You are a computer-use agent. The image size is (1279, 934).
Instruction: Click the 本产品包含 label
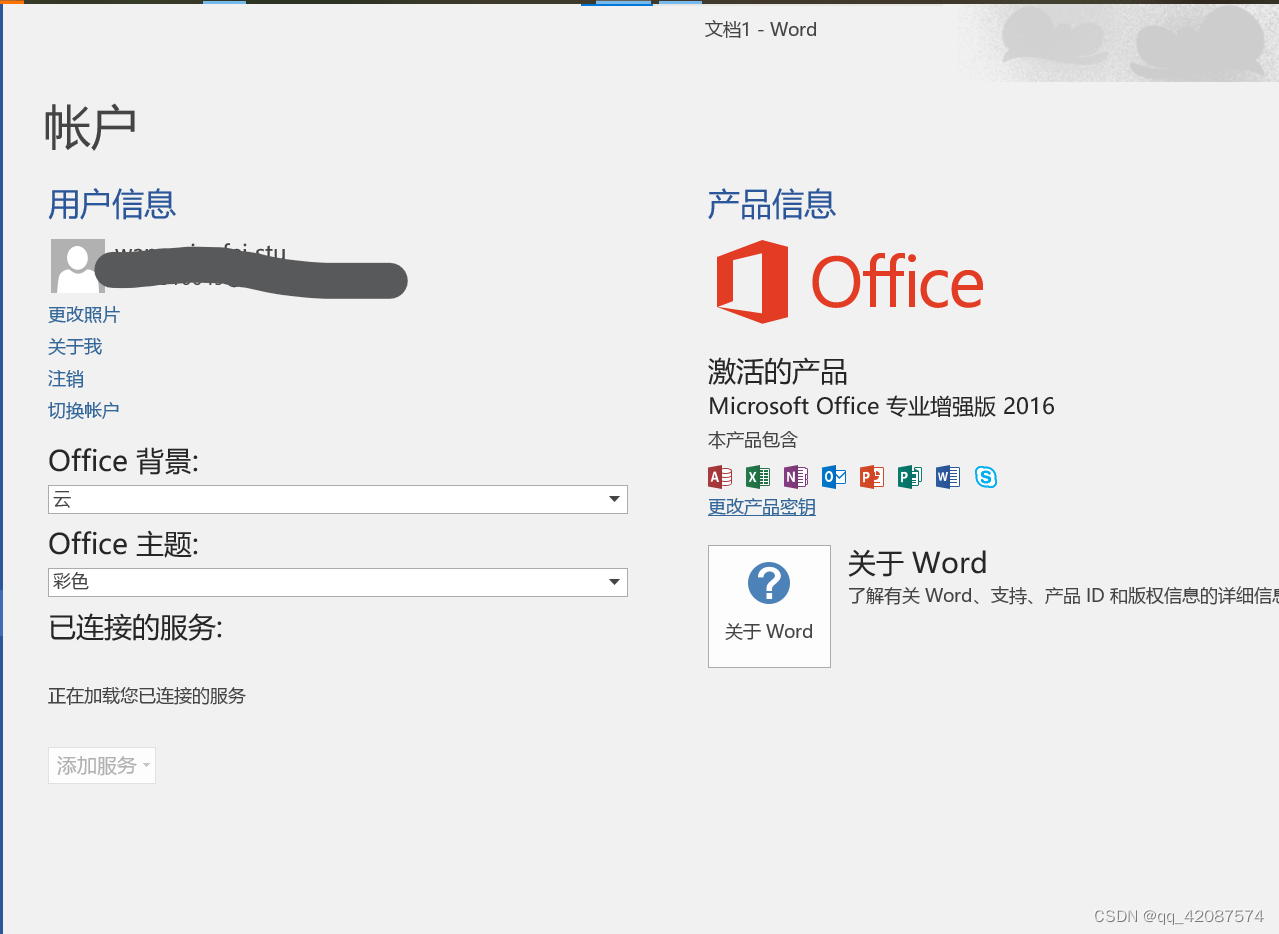coord(753,440)
